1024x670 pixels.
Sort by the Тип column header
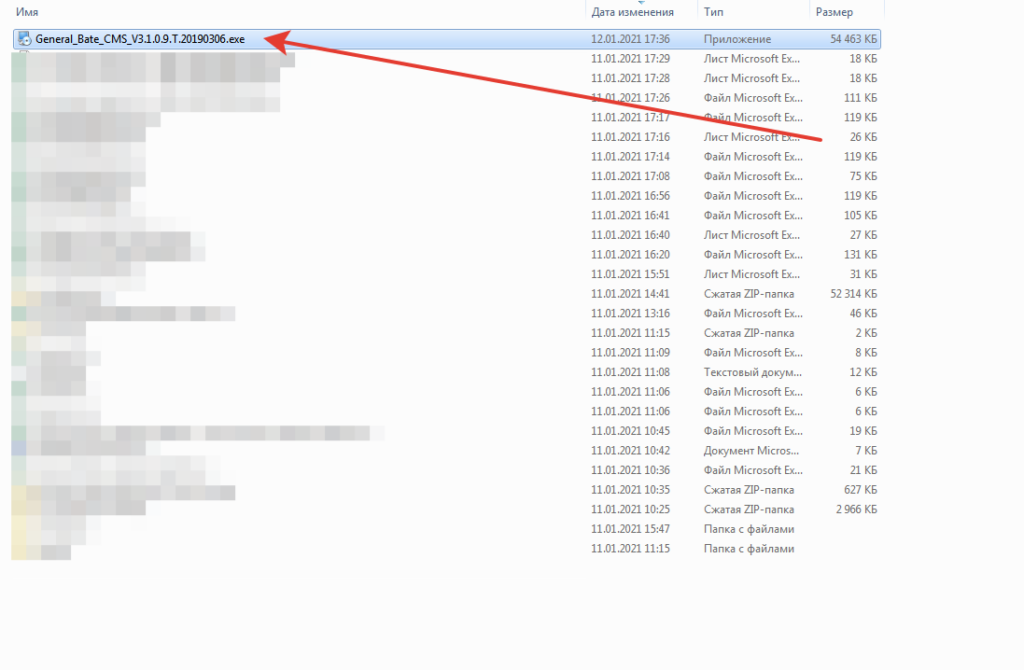coord(713,12)
